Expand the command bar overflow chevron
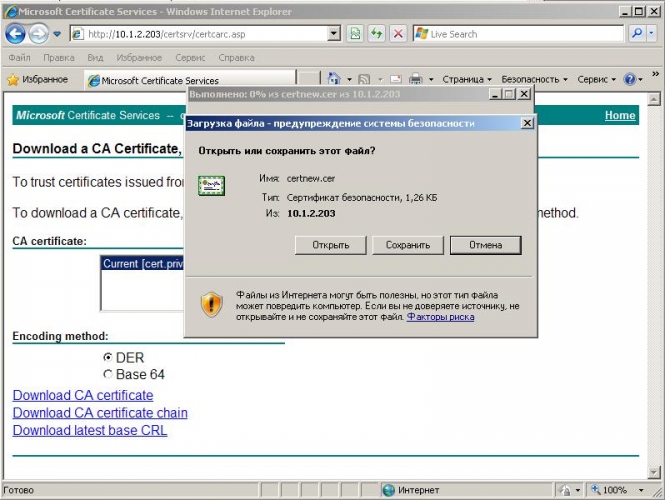665x500 pixels. click(655, 74)
